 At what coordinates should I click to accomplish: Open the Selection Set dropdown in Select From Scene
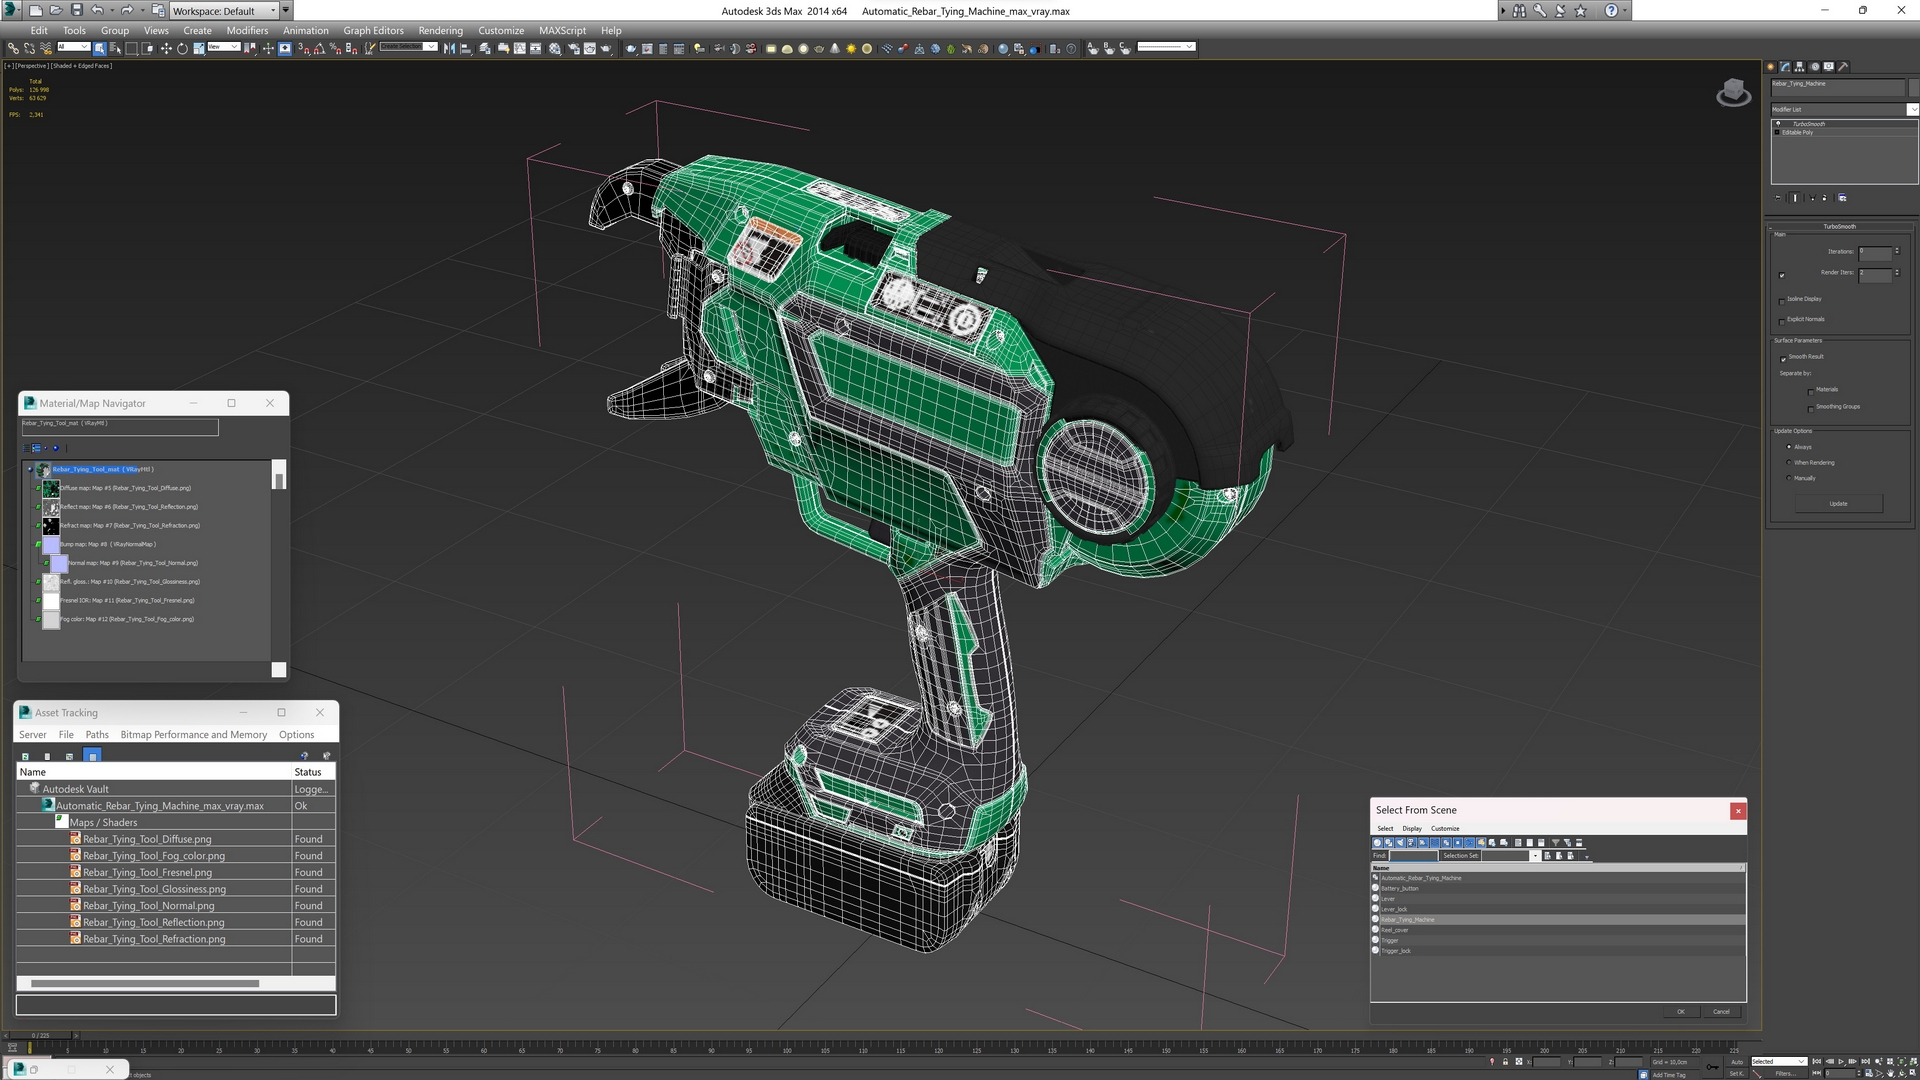click(1535, 856)
